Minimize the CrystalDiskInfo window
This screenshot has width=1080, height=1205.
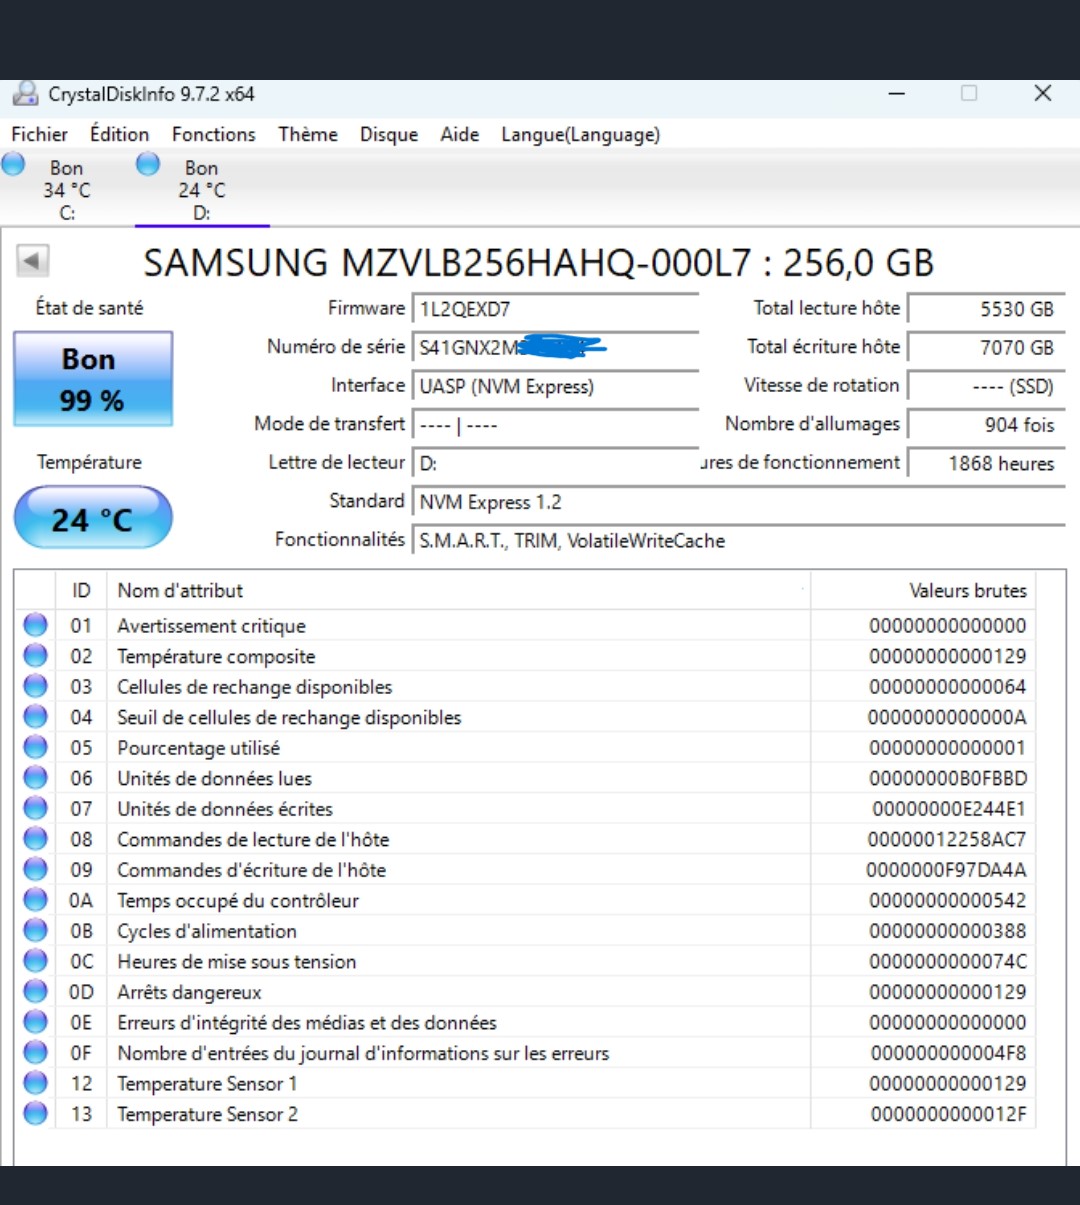pyautogui.click(x=897, y=93)
